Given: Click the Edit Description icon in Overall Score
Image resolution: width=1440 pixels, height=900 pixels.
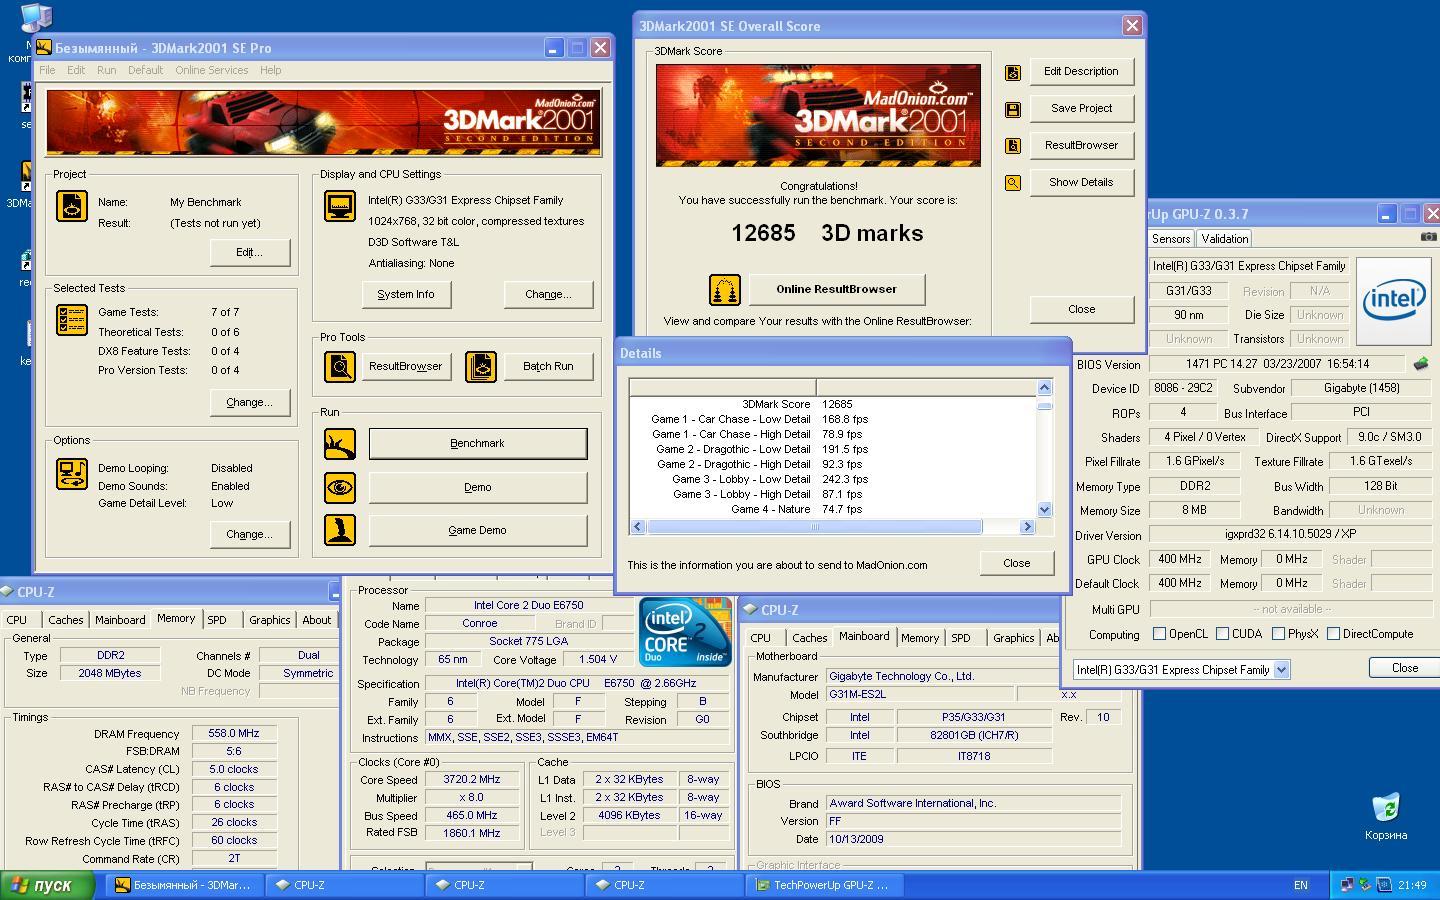Looking at the screenshot, I should (1013, 72).
